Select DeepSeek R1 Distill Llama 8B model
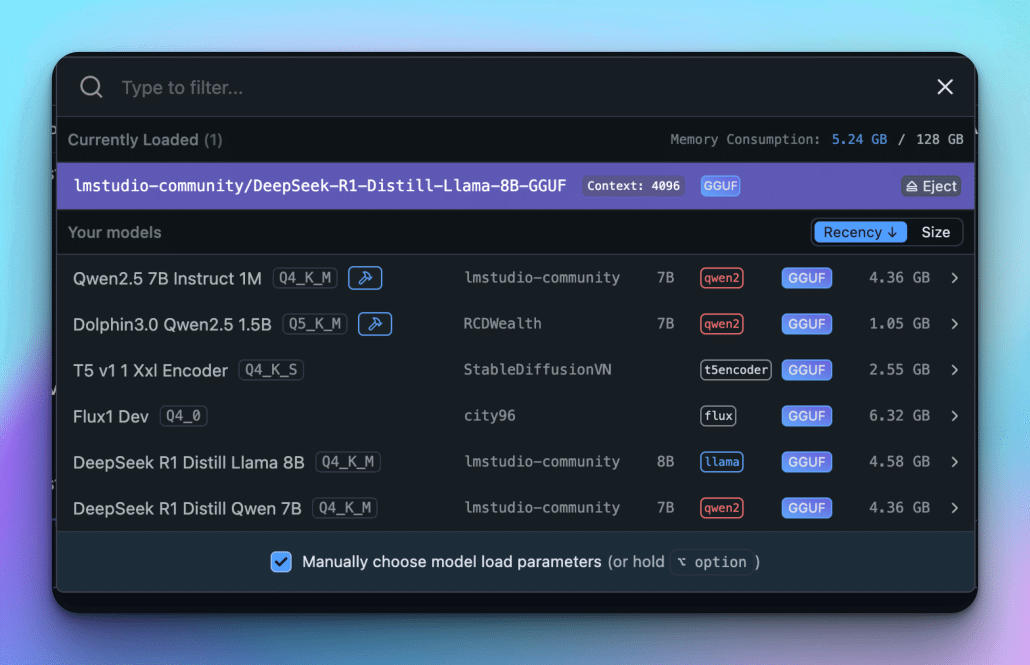Image resolution: width=1030 pixels, height=665 pixels. pyautogui.click(x=188, y=462)
